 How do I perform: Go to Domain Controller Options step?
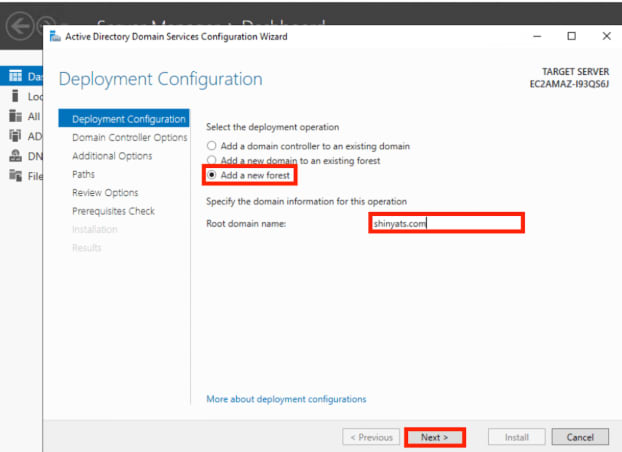(x=129, y=137)
